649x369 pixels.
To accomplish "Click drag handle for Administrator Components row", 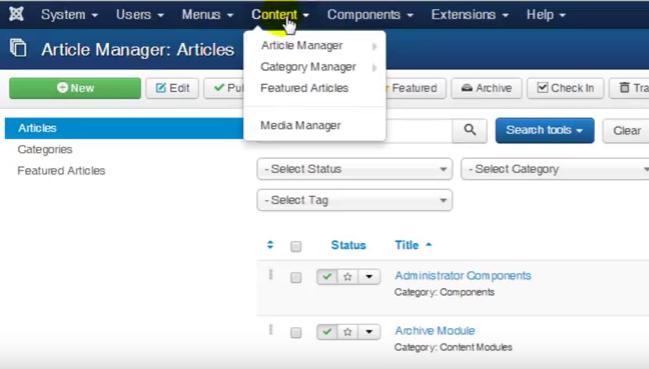I will point(271,274).
